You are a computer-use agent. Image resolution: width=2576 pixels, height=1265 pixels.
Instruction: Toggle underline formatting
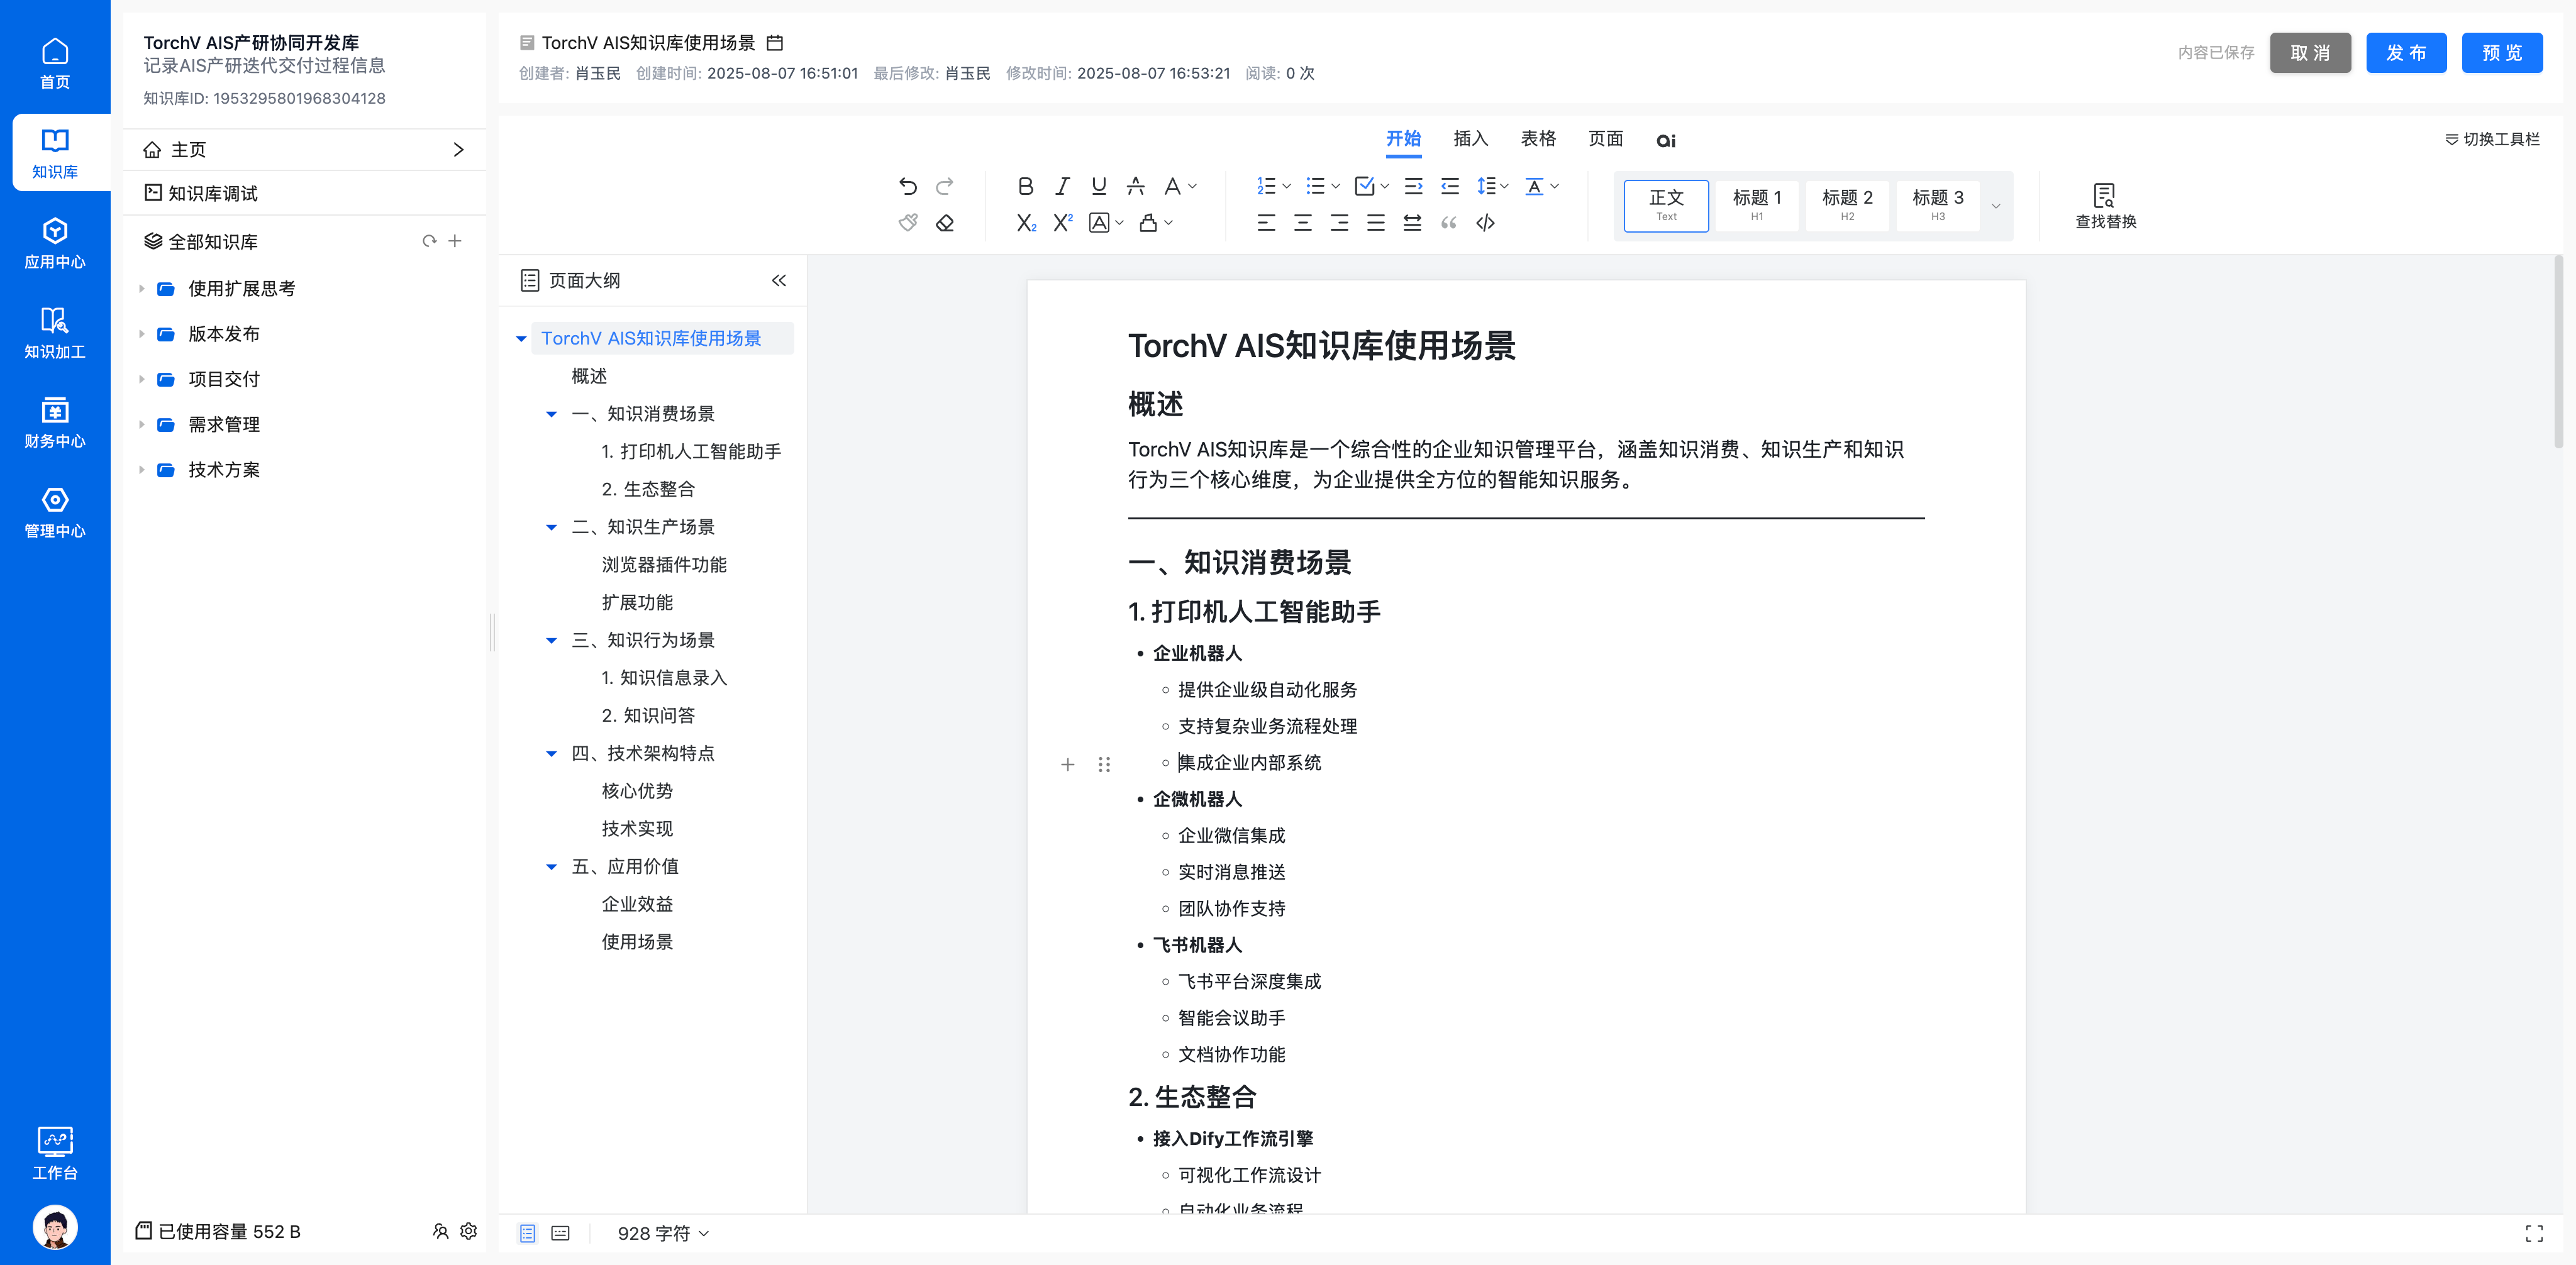click(1099, 186)
